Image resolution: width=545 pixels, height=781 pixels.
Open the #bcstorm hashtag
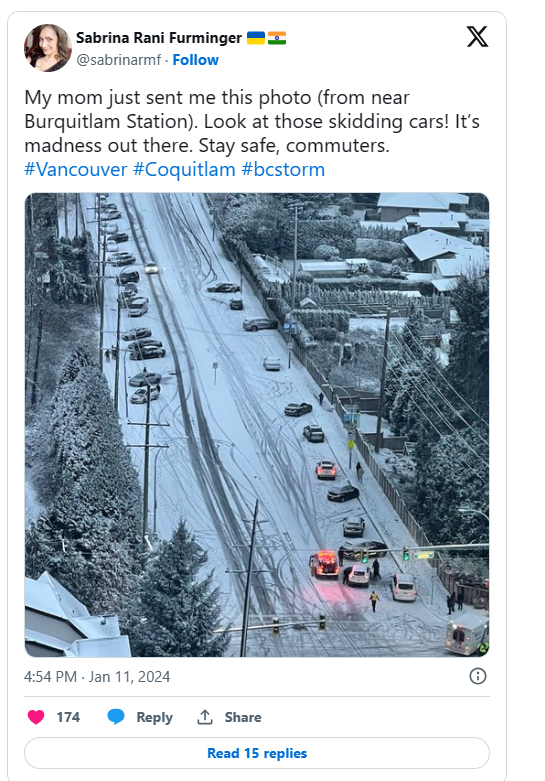pyautogui.click(x=283, y=169)
